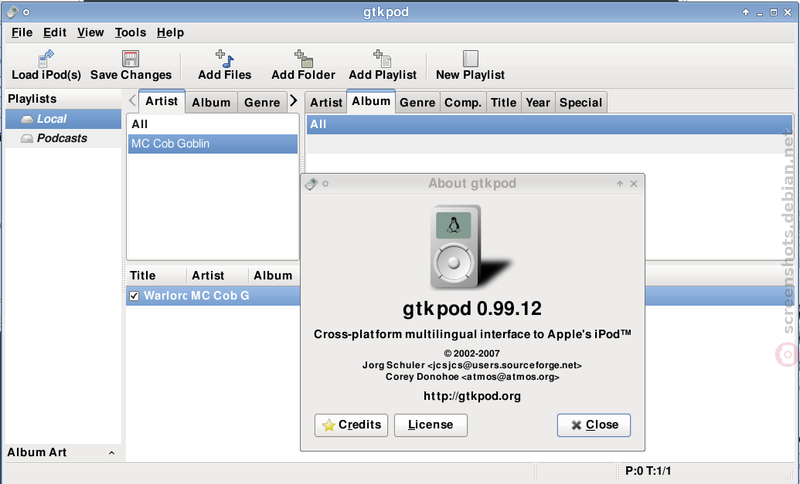Select the Podcasts playlist
The height and width of the screenshot is (484, 800).
[x=63, y=138]
